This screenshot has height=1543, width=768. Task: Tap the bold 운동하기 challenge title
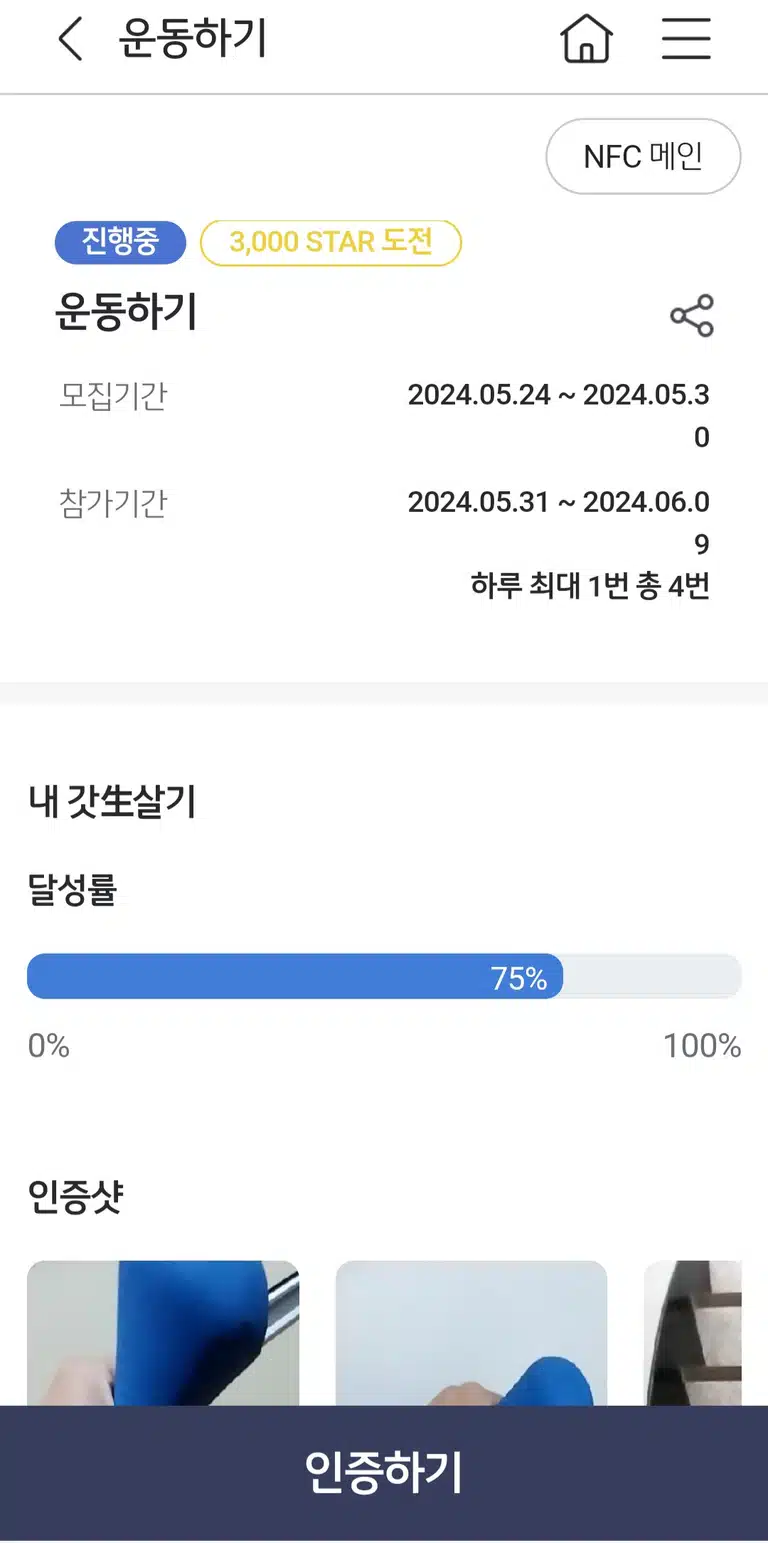(x=126, y=312)
